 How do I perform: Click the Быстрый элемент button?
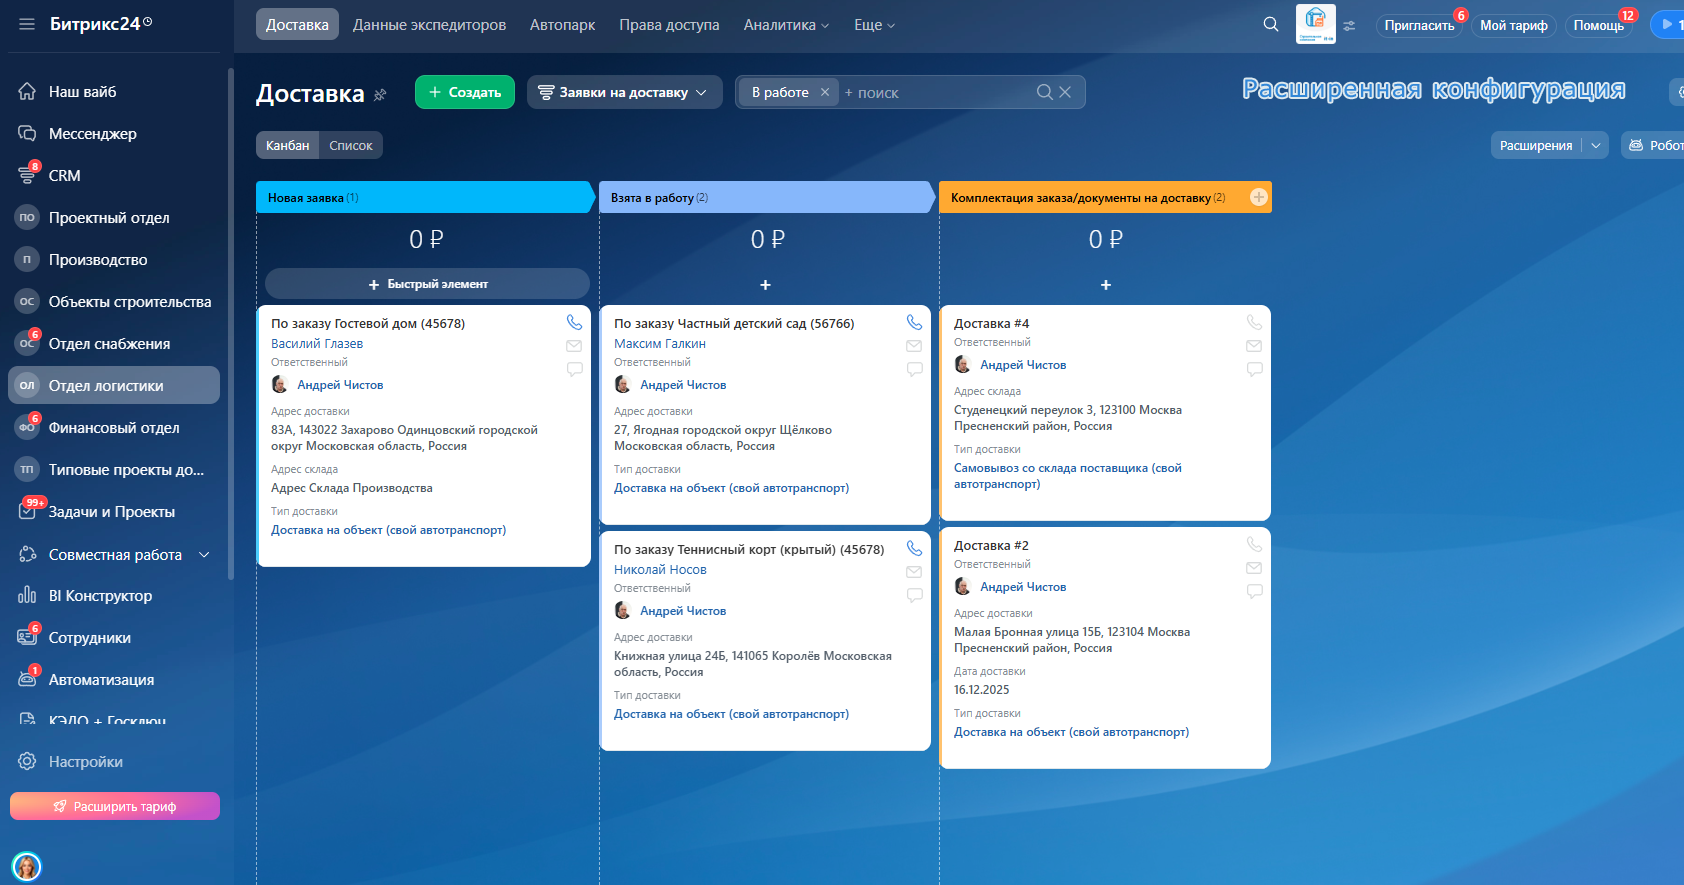tap(427, 284)
